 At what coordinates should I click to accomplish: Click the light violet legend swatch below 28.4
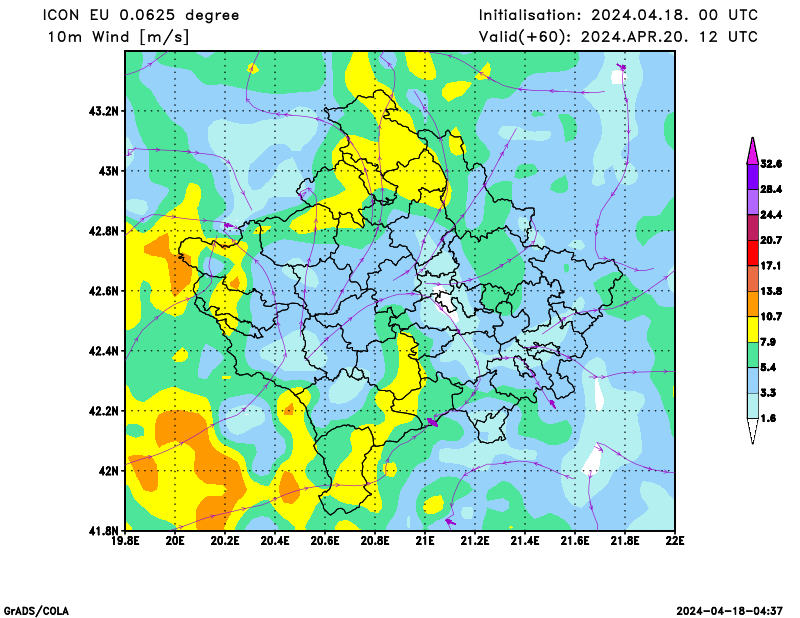pos(753,202)
